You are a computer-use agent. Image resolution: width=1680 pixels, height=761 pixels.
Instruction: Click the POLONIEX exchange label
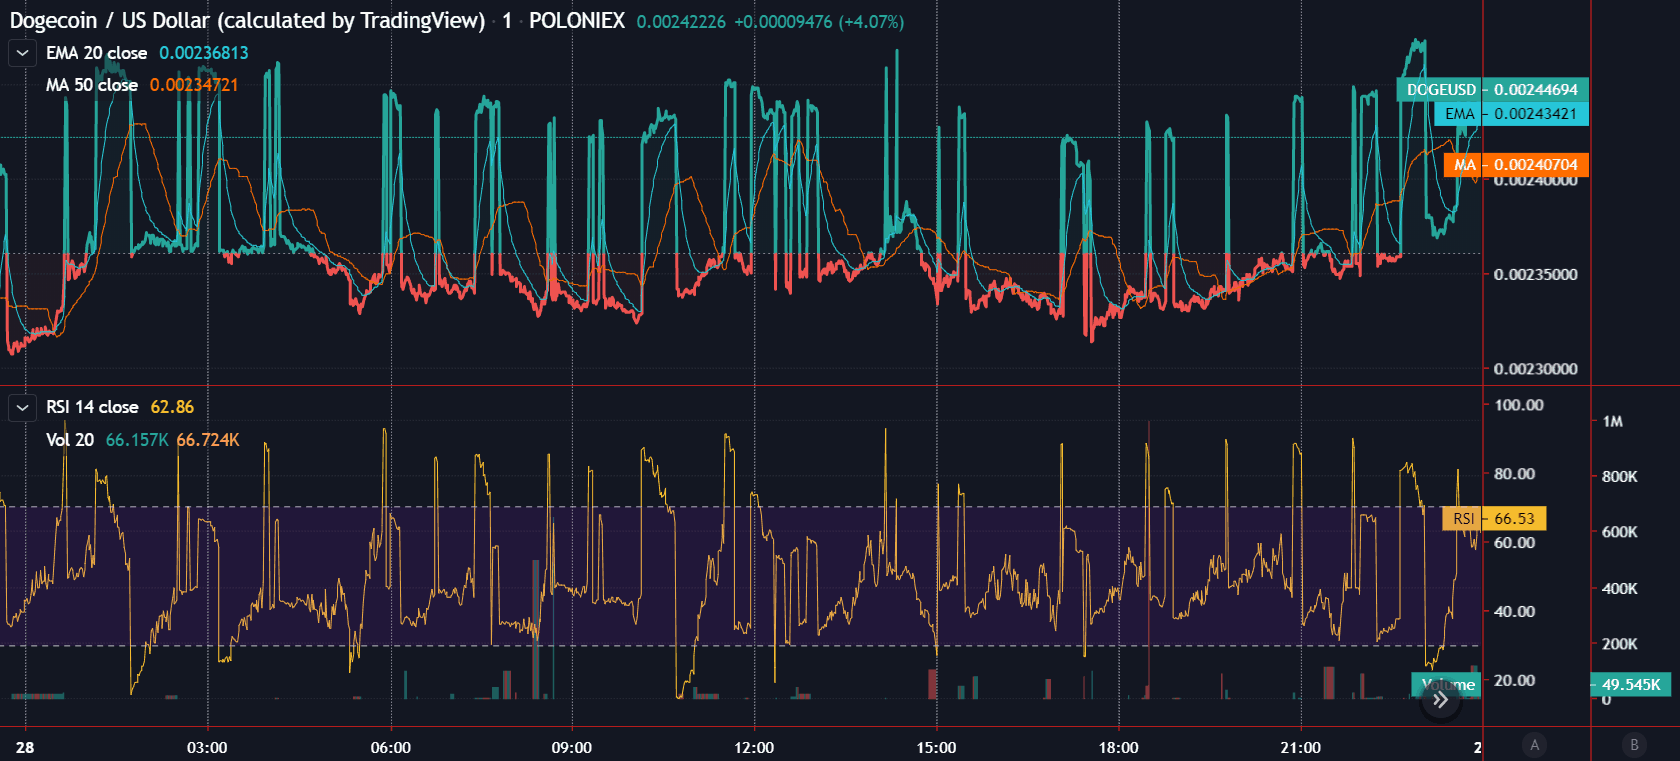577,21
